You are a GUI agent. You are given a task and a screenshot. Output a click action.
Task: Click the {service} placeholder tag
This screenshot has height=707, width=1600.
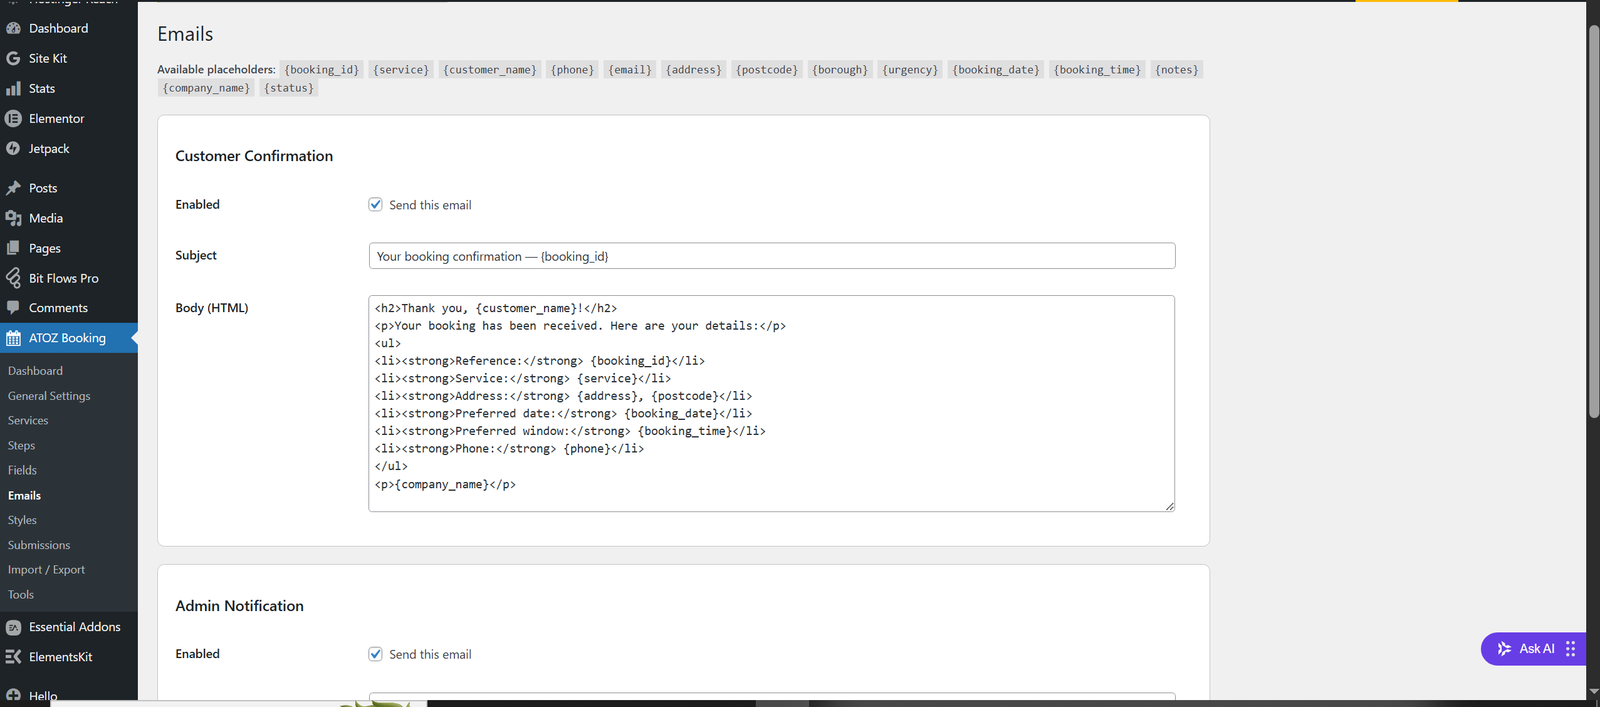[400, 70]
